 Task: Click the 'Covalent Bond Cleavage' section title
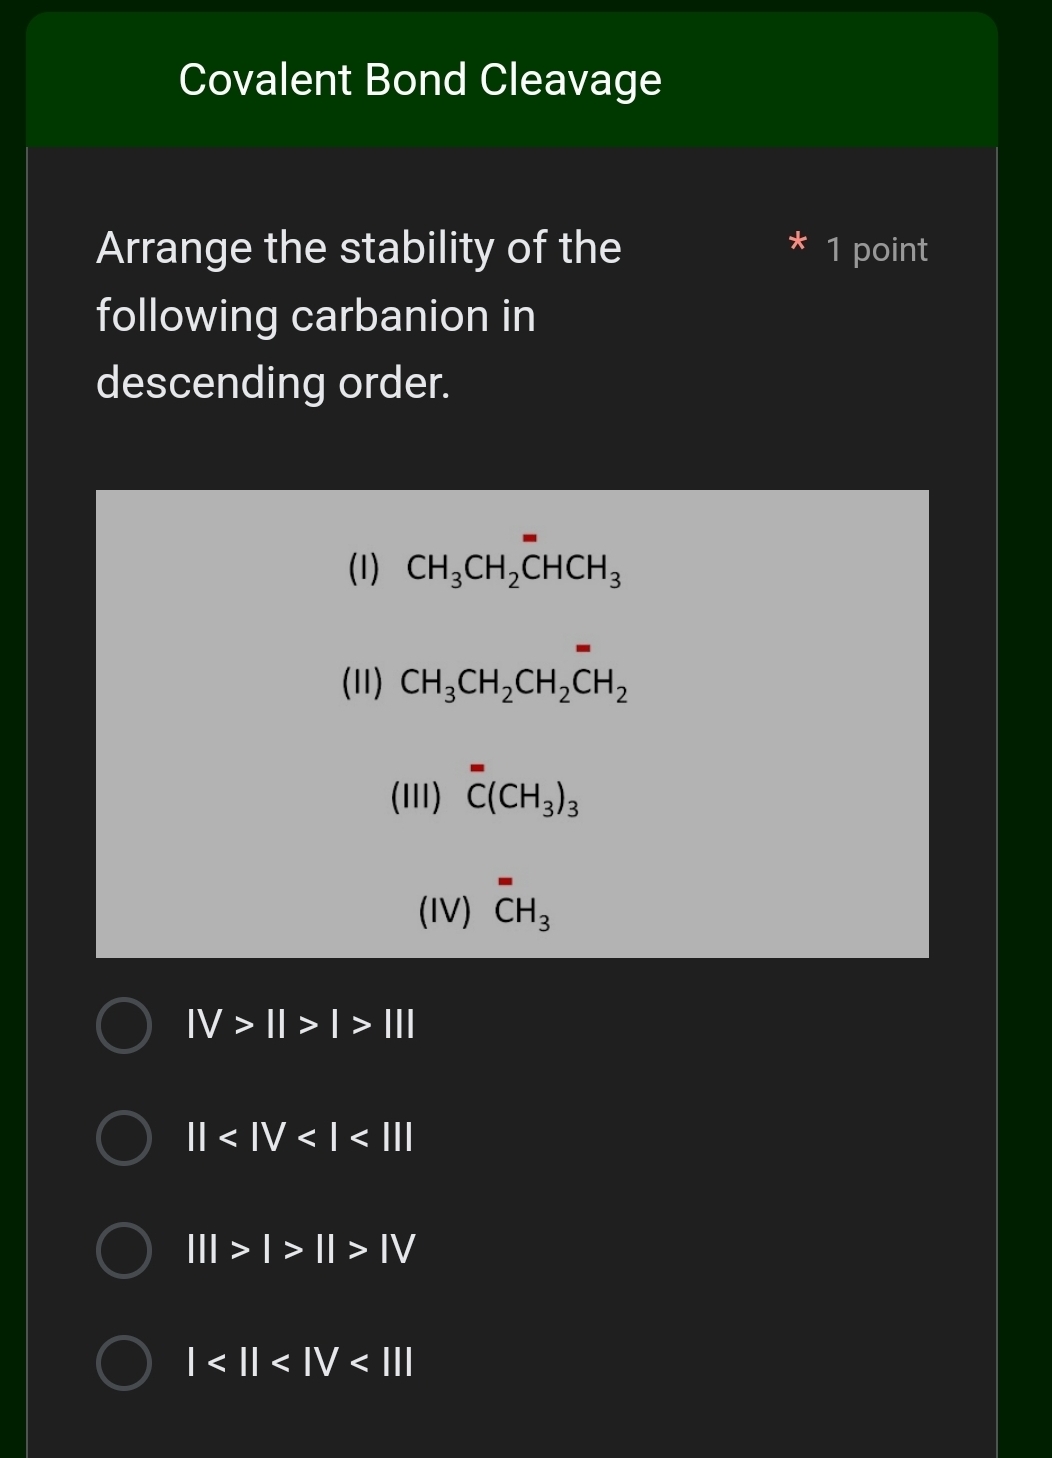tap(420, 80)
